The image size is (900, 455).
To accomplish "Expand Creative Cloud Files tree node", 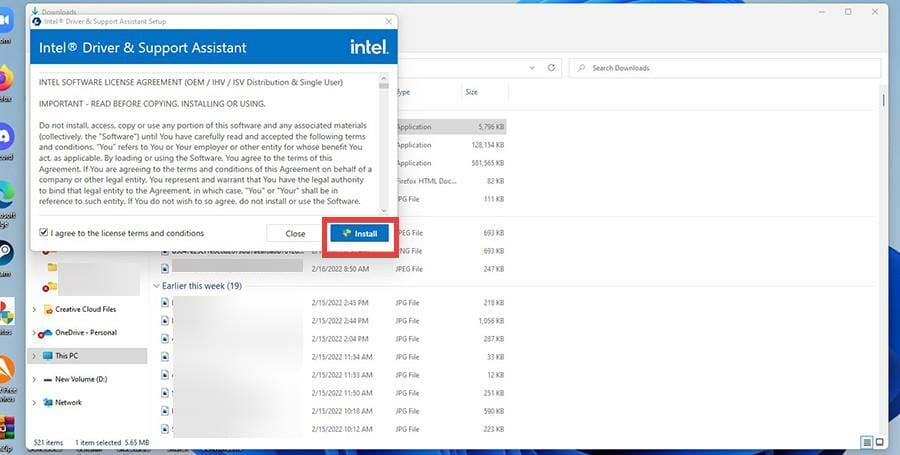I will click(34, 309).
